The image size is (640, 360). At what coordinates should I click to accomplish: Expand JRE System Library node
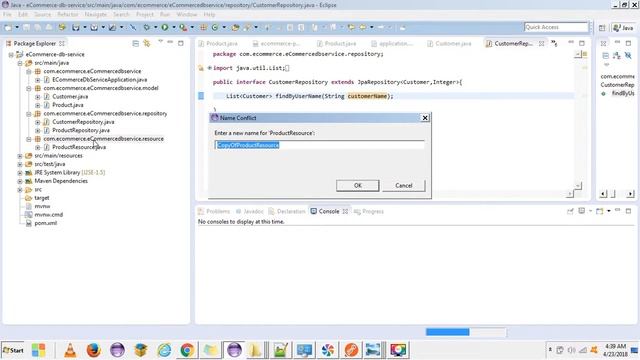coord(20,173)
